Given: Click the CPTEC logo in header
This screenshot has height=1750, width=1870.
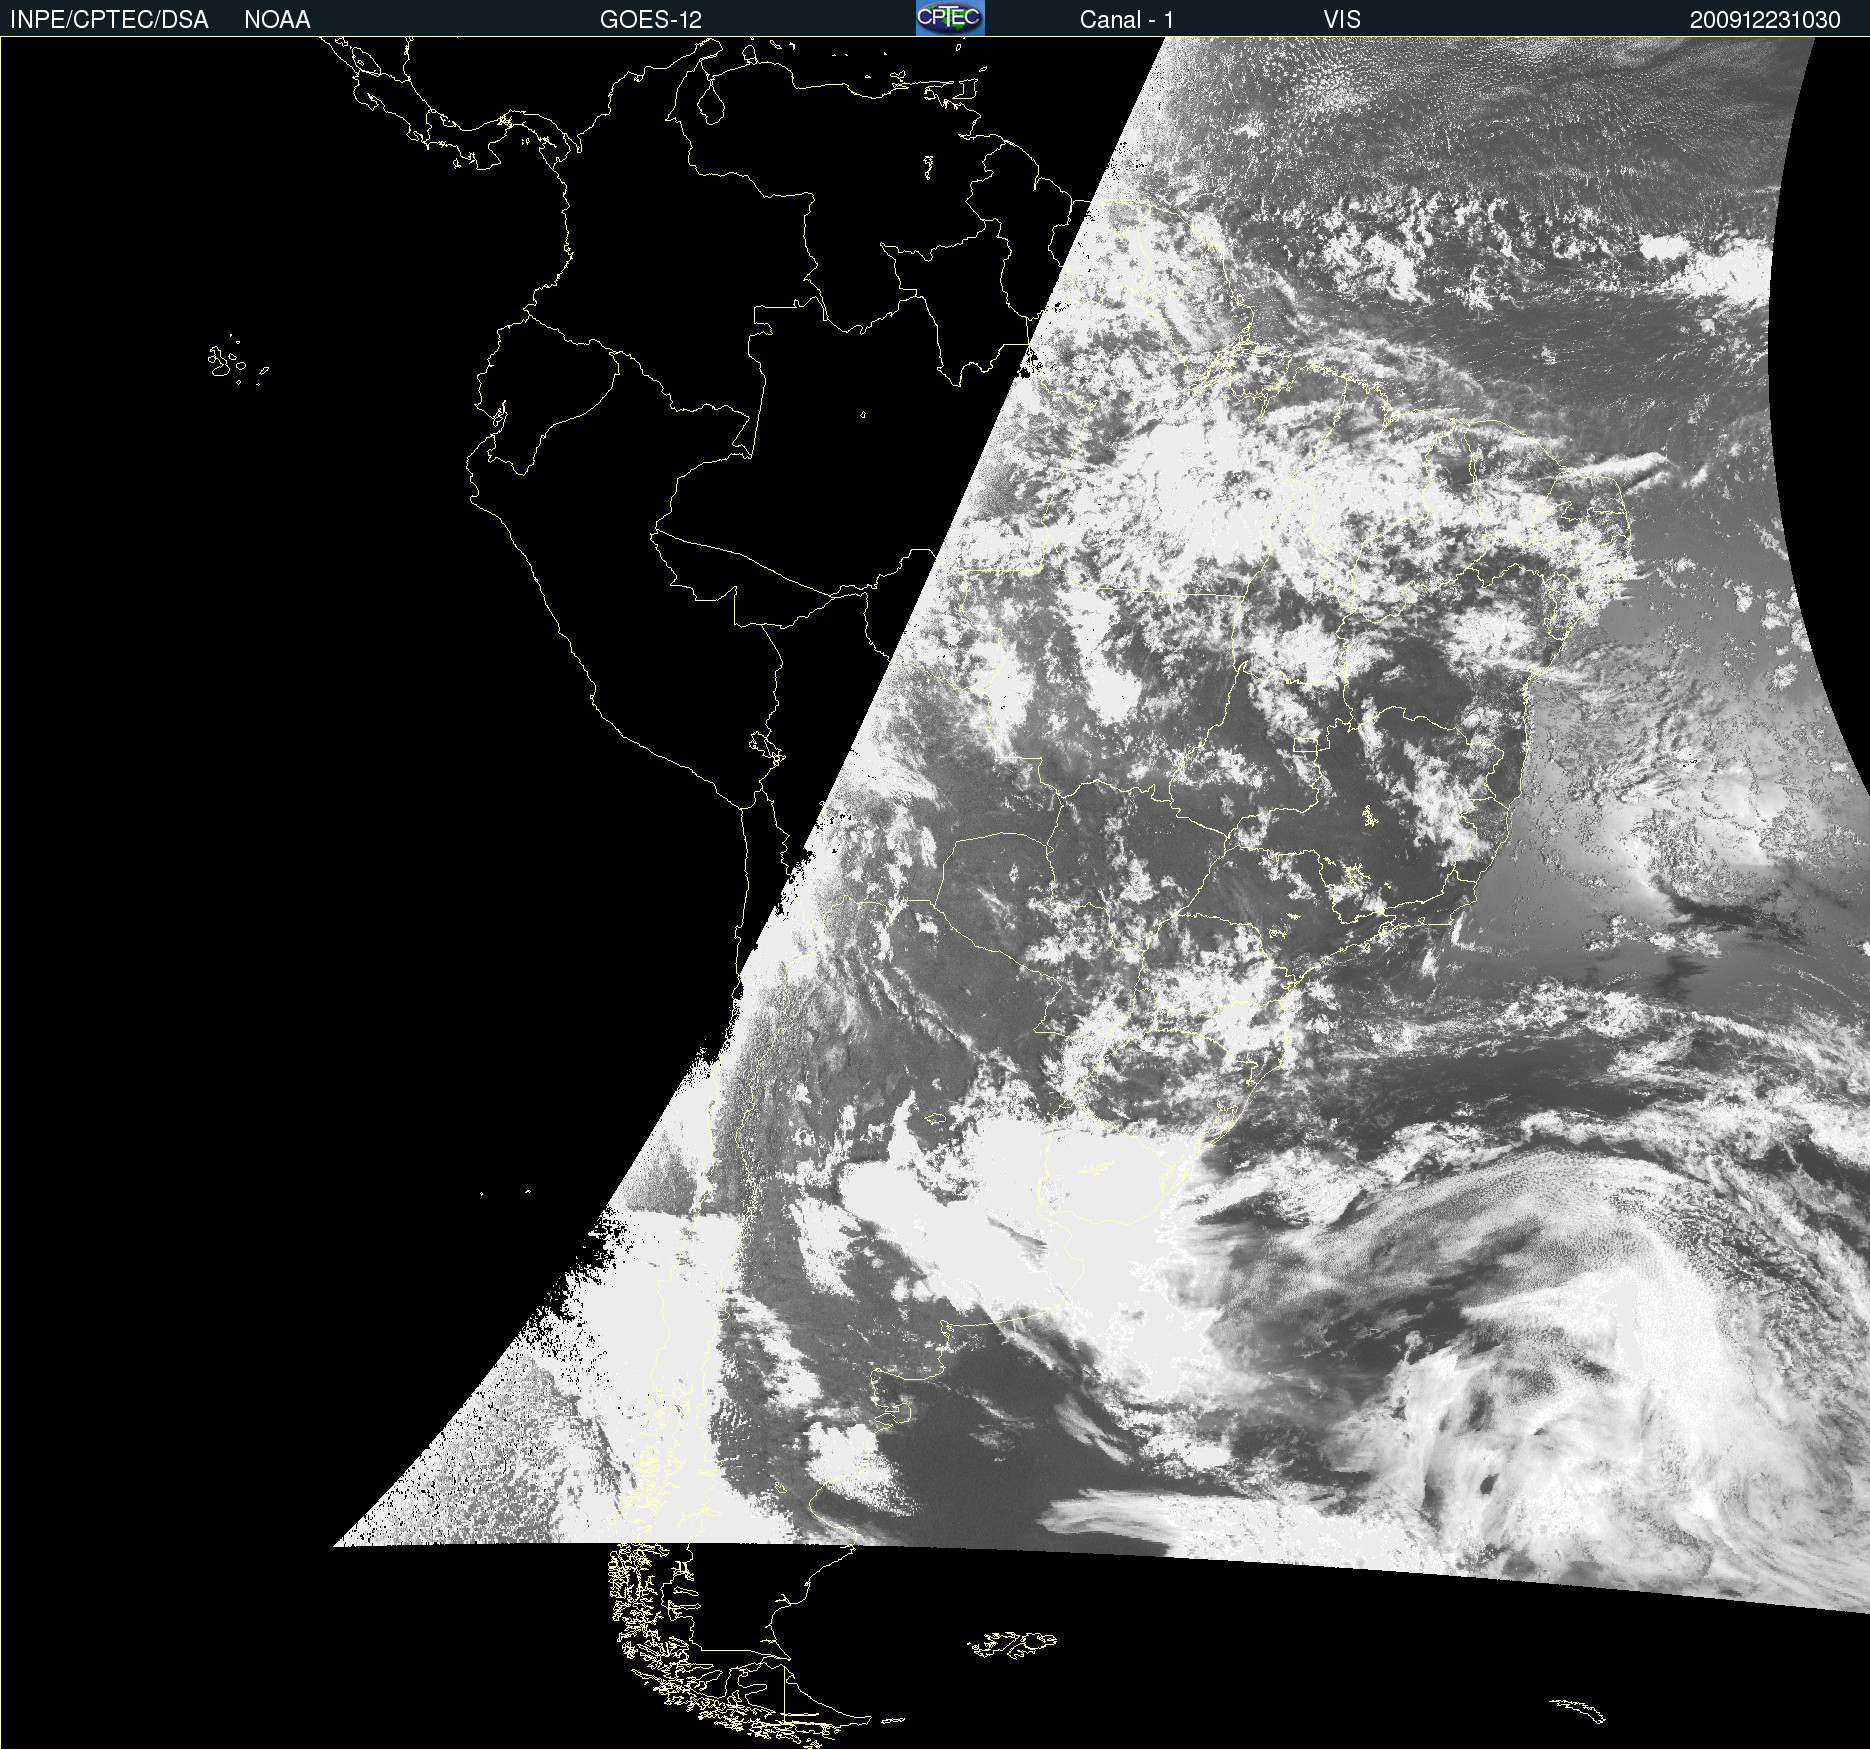Looking at the screenshot, I should point(950,18).
